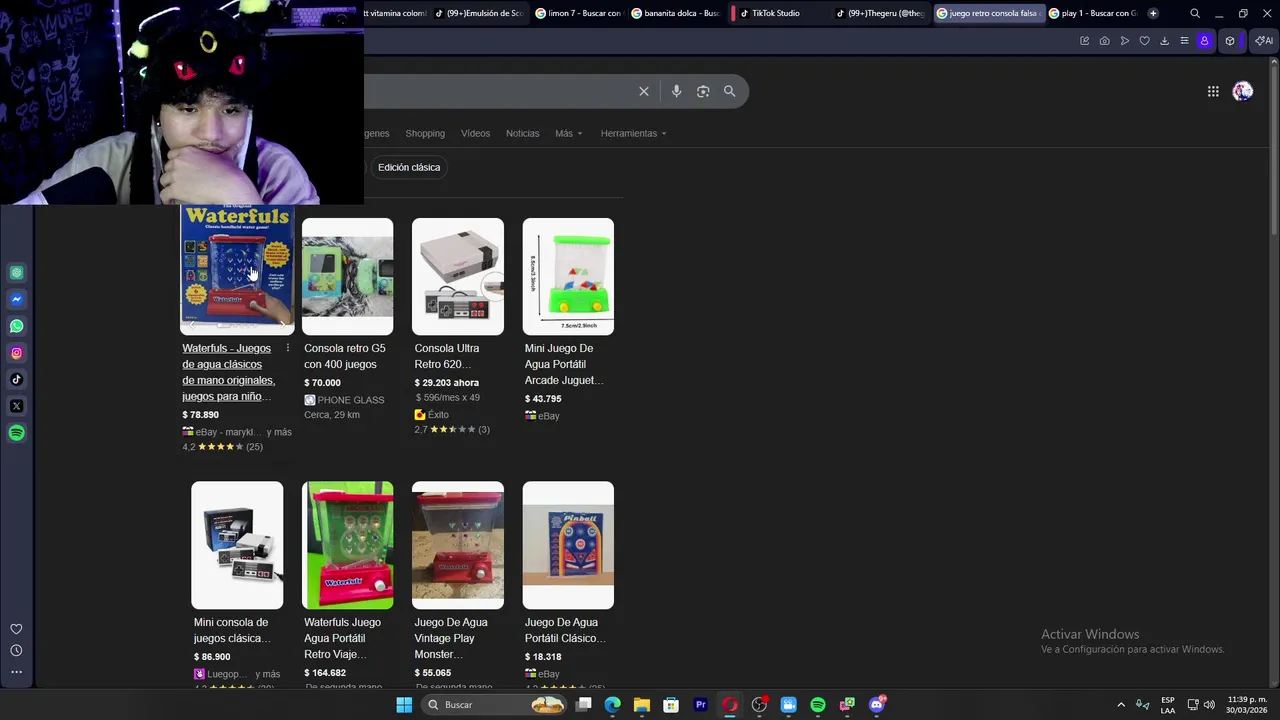Image resolution: width=1280 pixels, height=720 pixels.
Task: Click the gray NES-style console image
Action: point(458,276)
